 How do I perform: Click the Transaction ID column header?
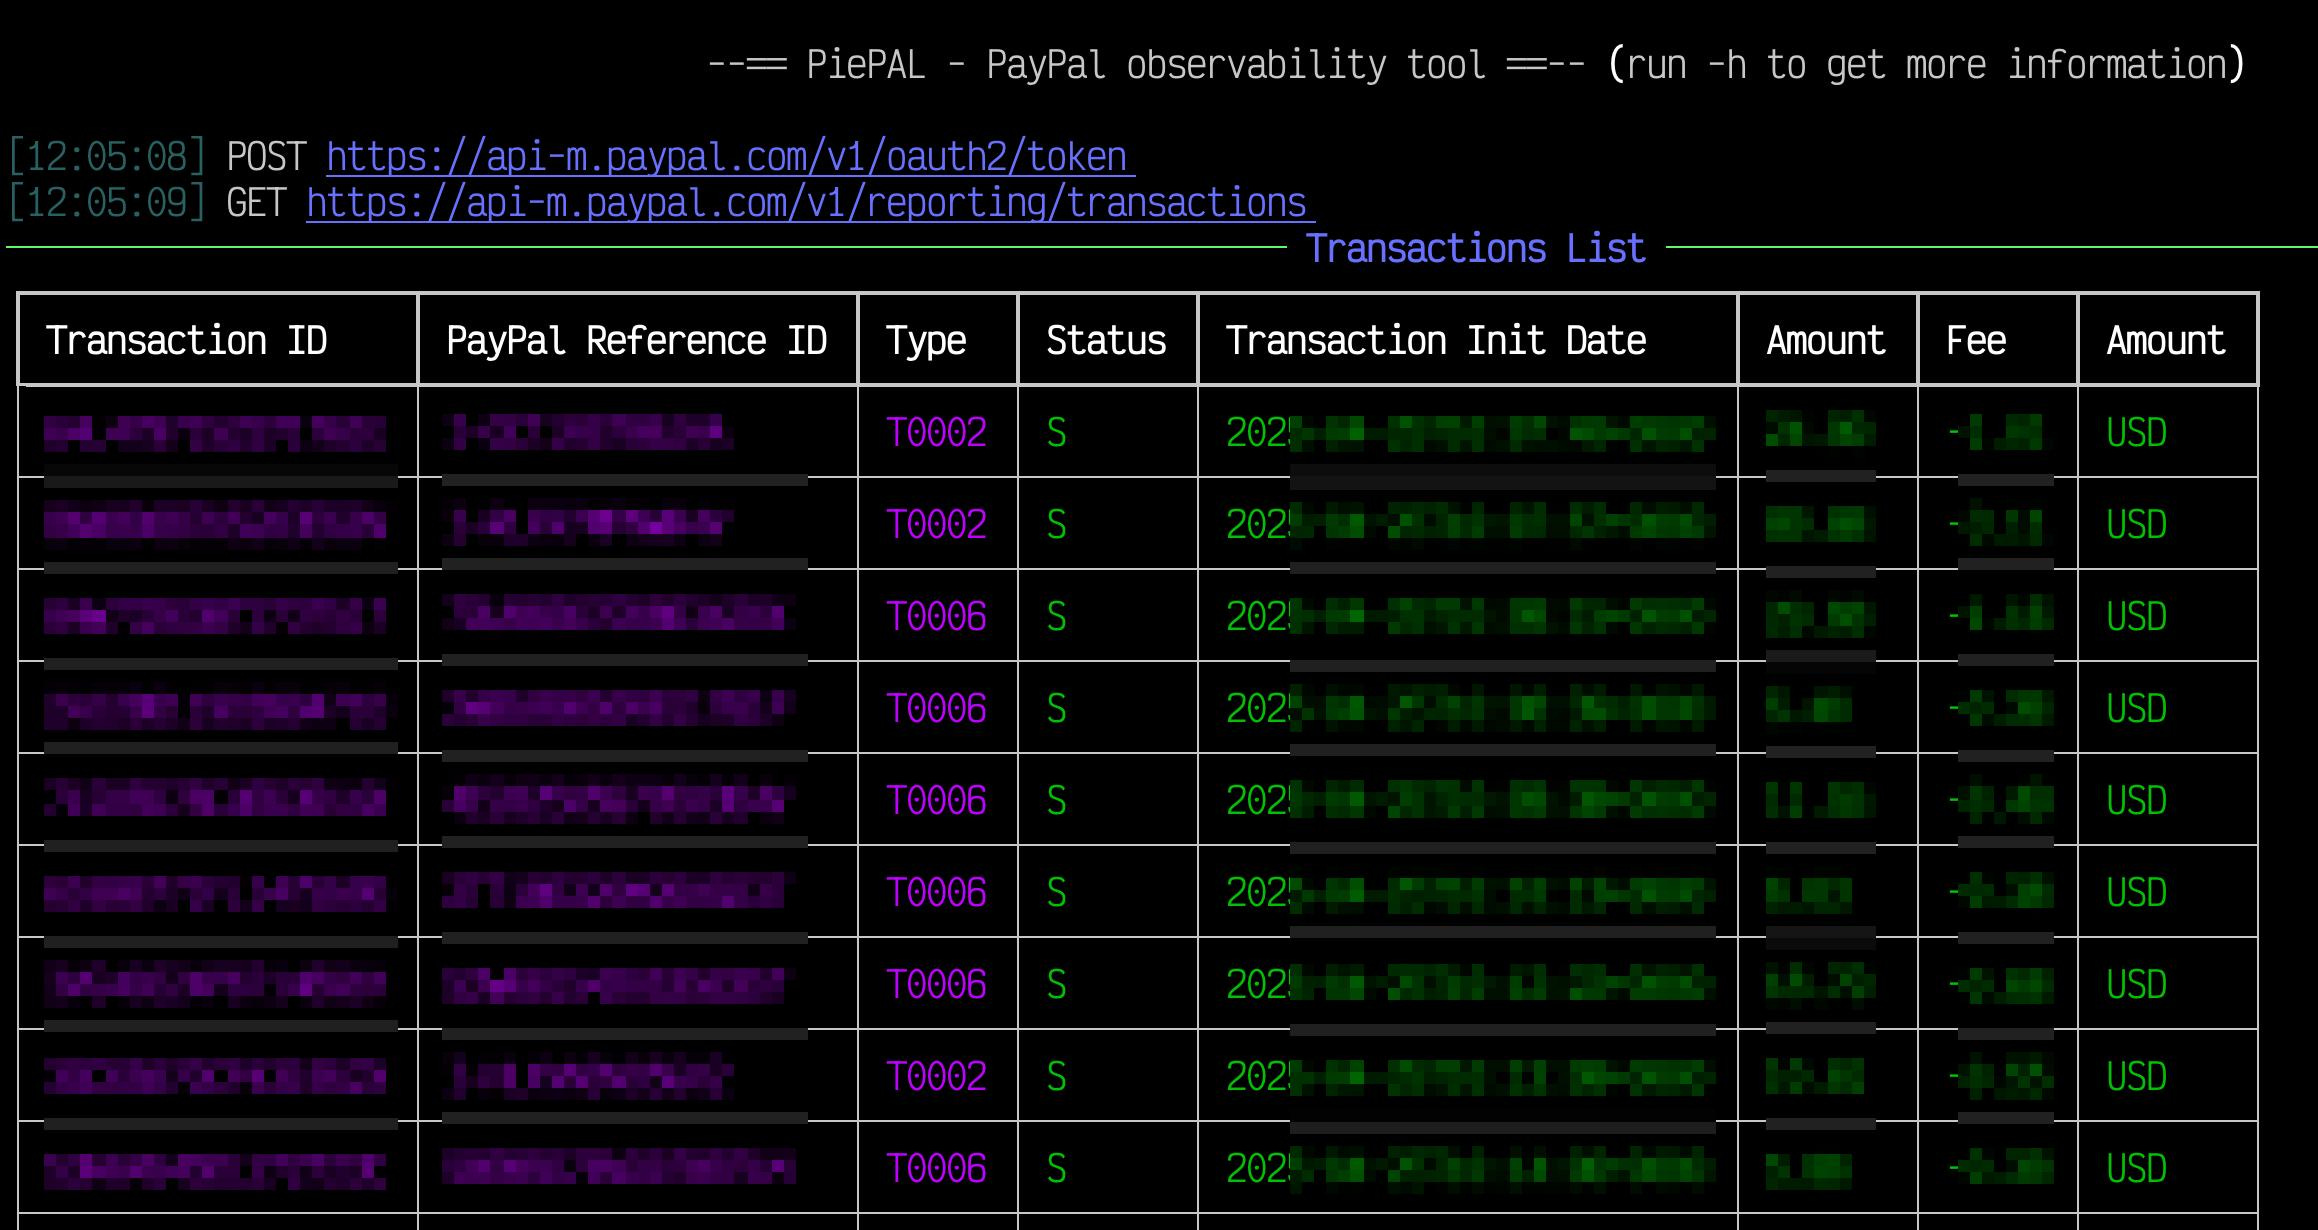pos(186,341)
